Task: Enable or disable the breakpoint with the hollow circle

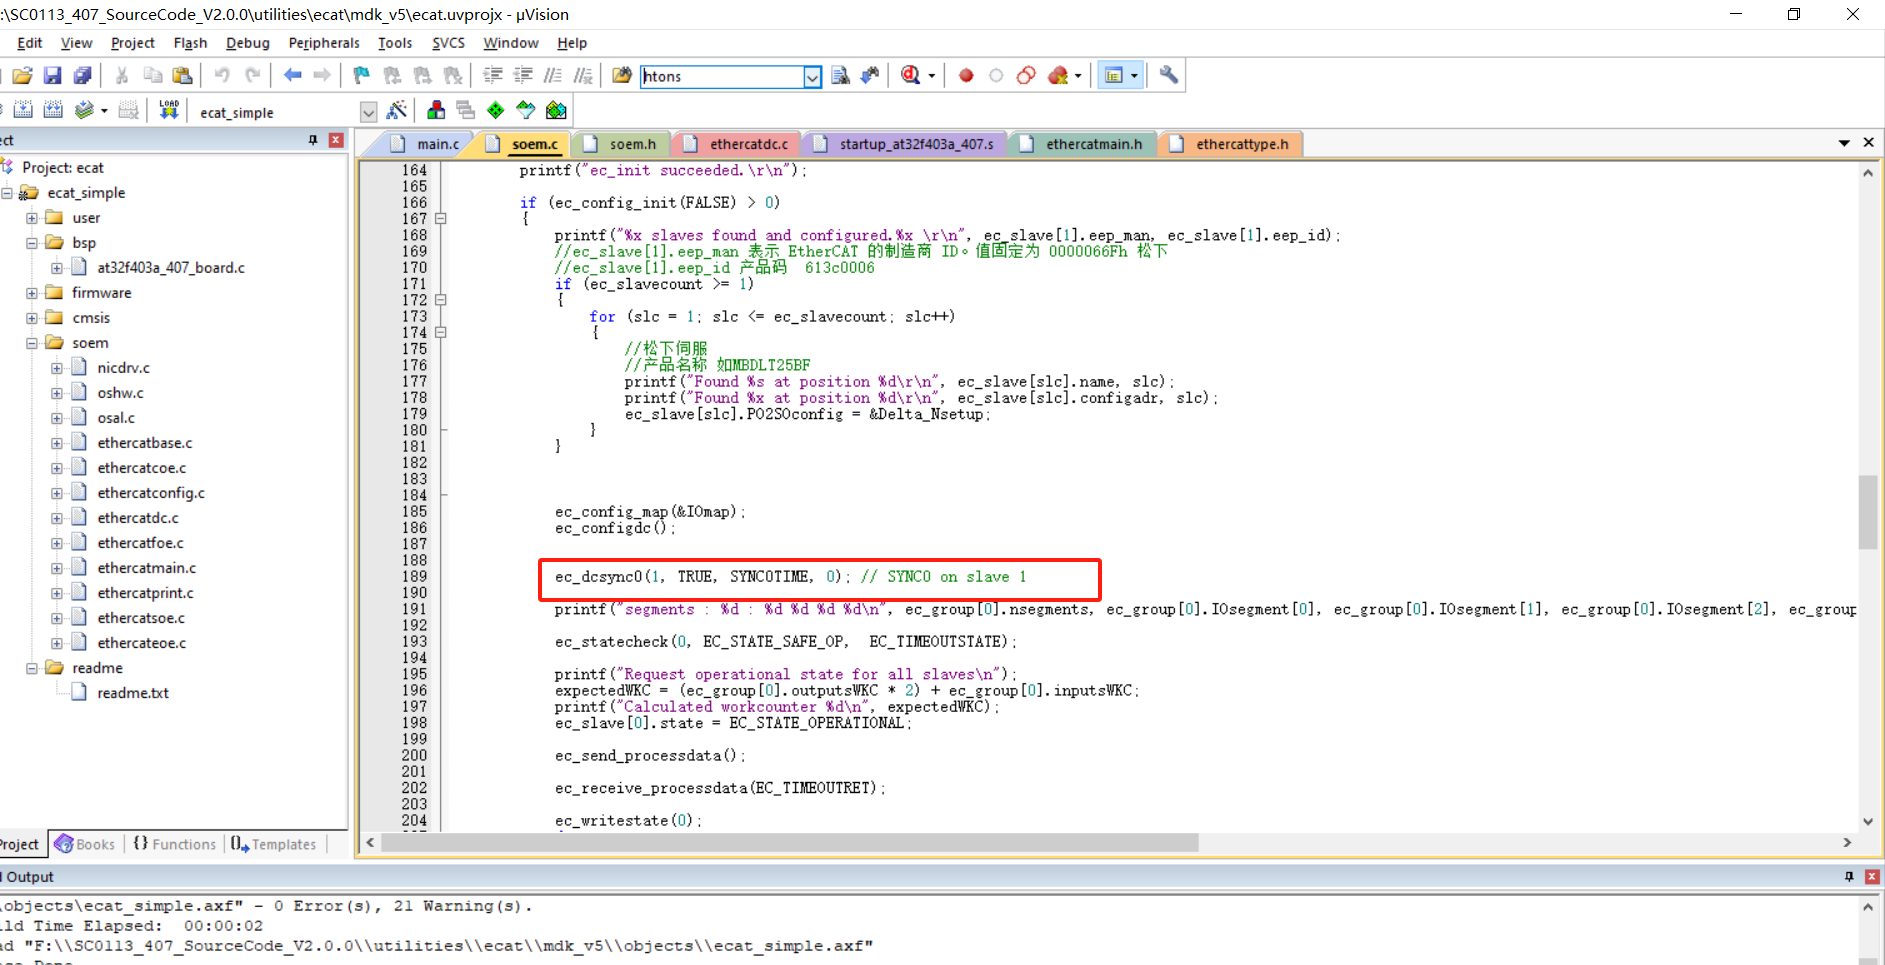Action: click(x=996, y=75)
